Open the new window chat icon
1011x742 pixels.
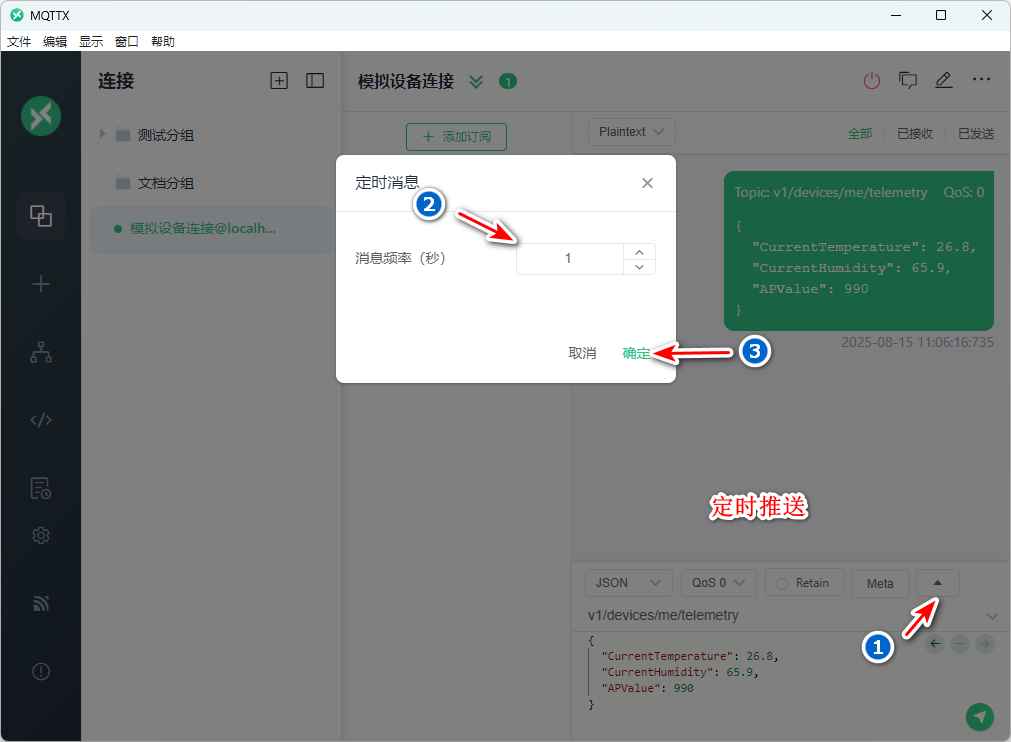[x=908, y=81]
